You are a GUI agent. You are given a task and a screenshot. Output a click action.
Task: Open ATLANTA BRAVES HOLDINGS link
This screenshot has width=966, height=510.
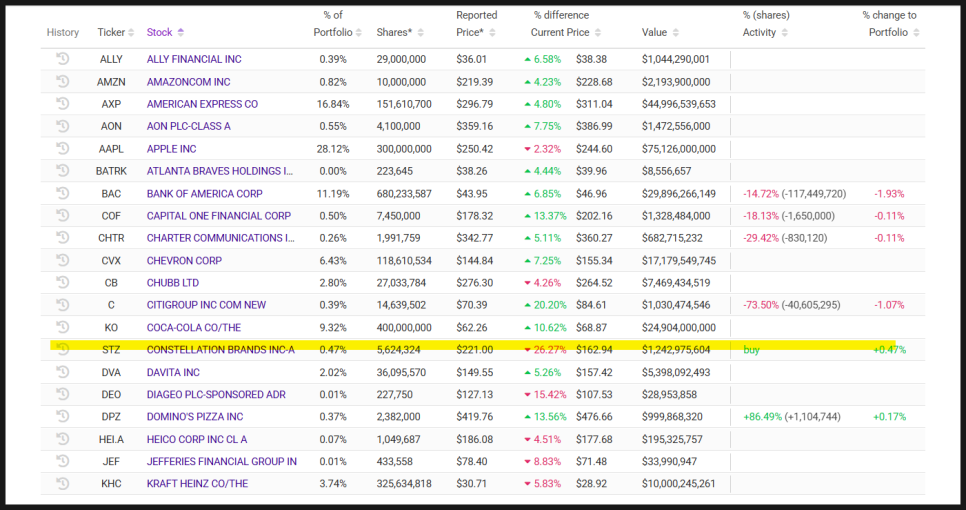[x=220, y=171]
